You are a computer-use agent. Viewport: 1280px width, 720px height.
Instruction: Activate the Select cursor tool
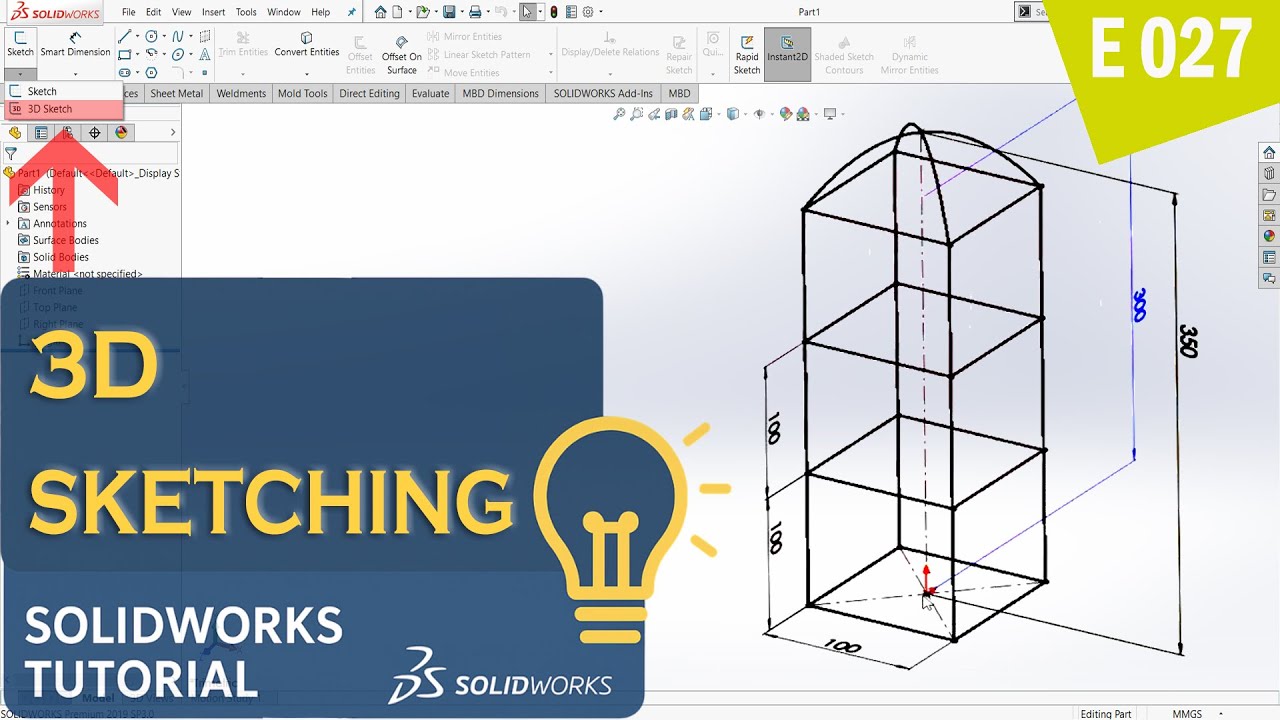pos(527,12)
